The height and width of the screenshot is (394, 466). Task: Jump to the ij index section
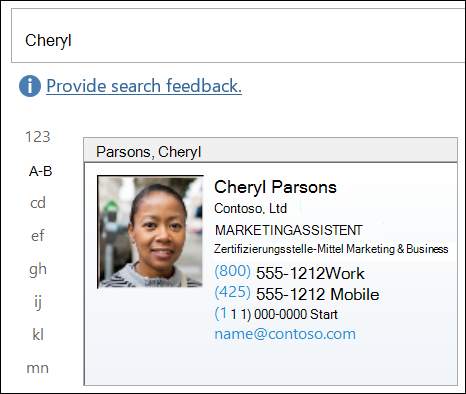tap(38, 302)
